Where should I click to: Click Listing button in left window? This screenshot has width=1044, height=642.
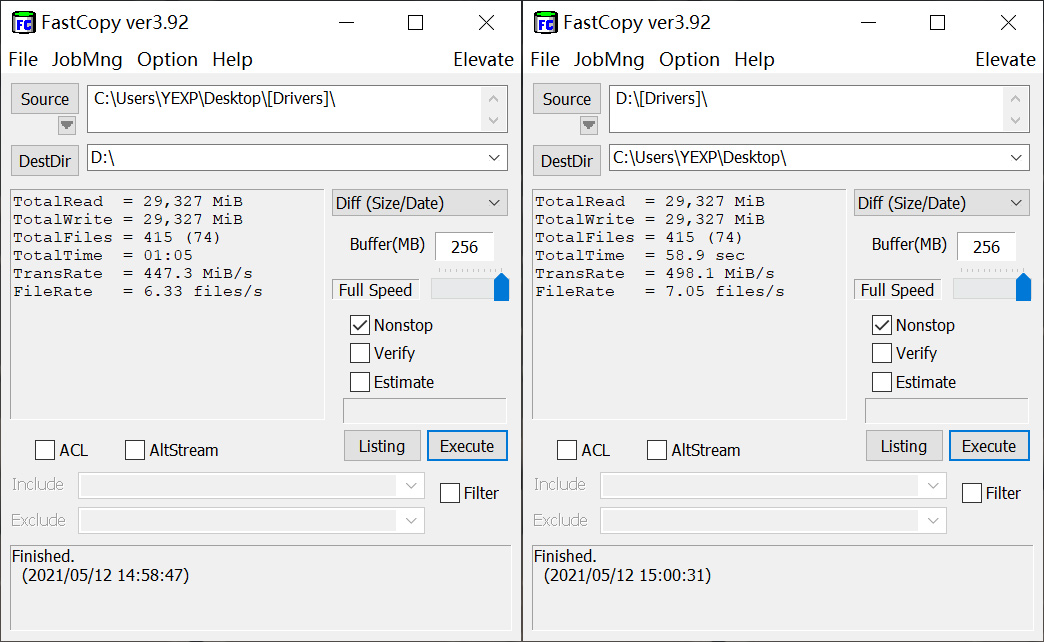point(382,446)
